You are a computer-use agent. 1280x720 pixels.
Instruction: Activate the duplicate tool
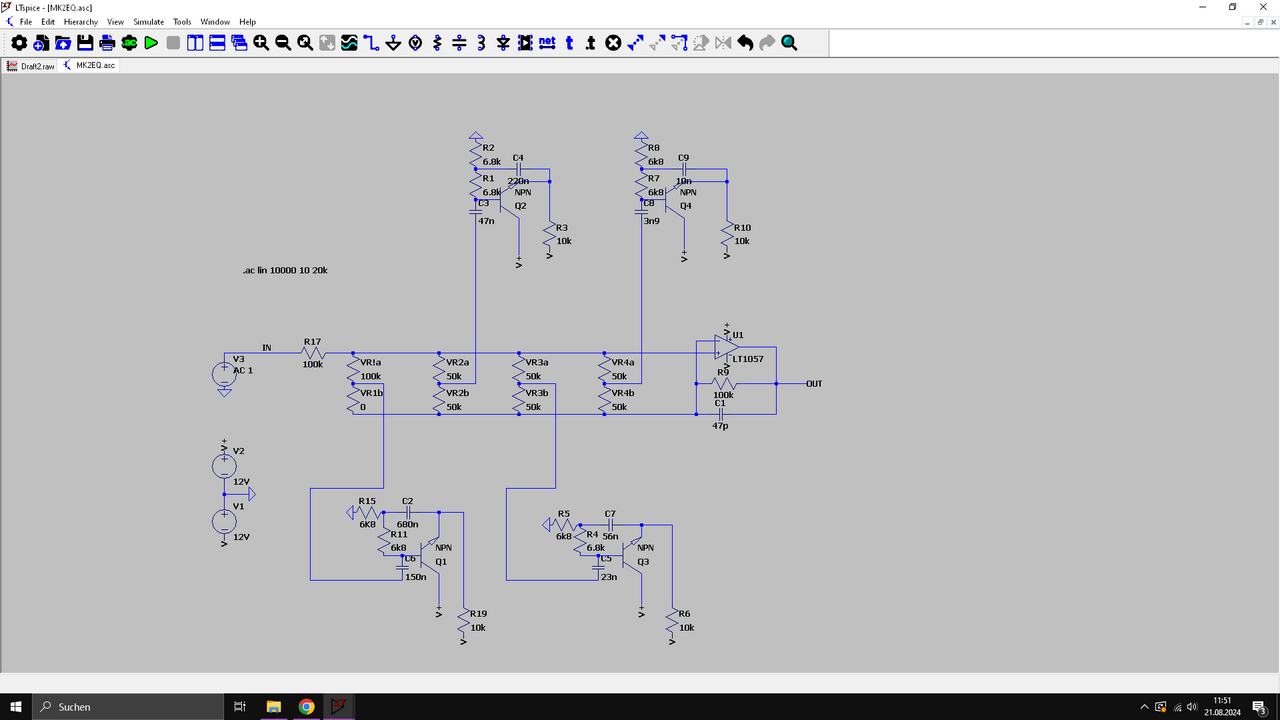pos(635,43)
